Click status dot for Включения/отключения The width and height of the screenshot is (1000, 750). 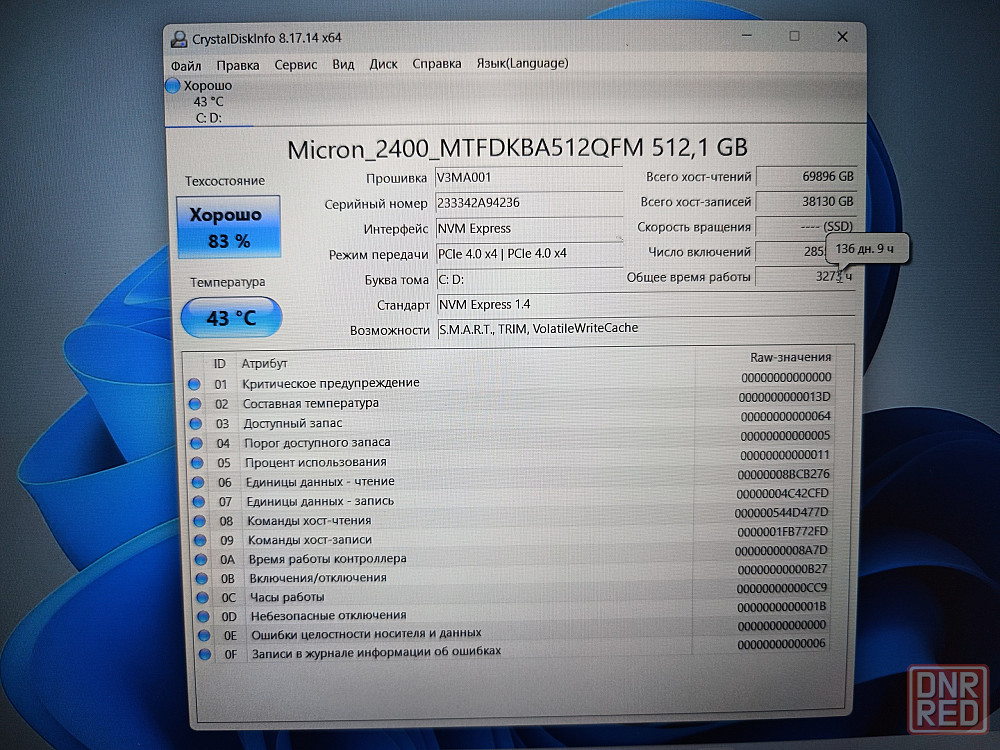tap(202, 578)
